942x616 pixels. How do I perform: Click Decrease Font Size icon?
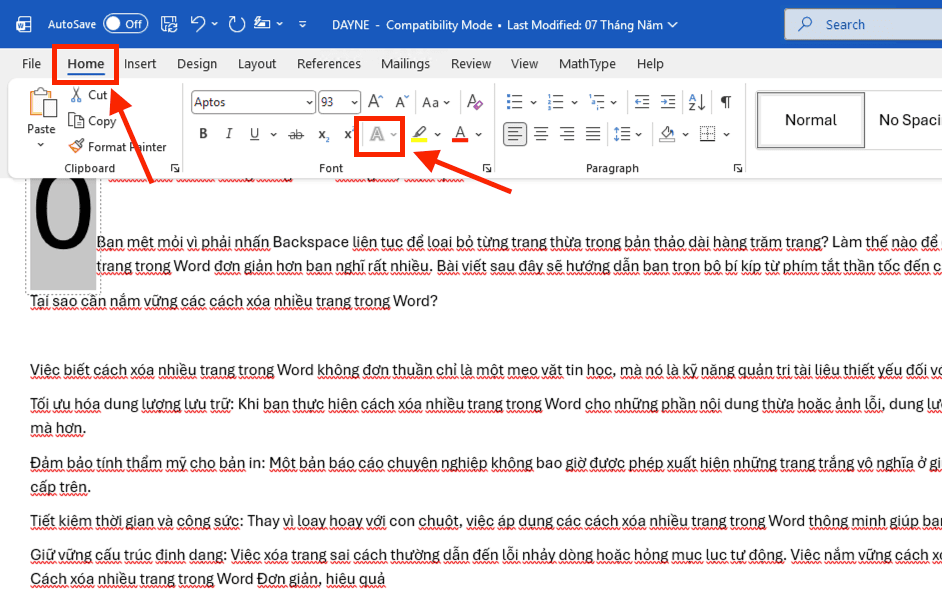(402, 102)
